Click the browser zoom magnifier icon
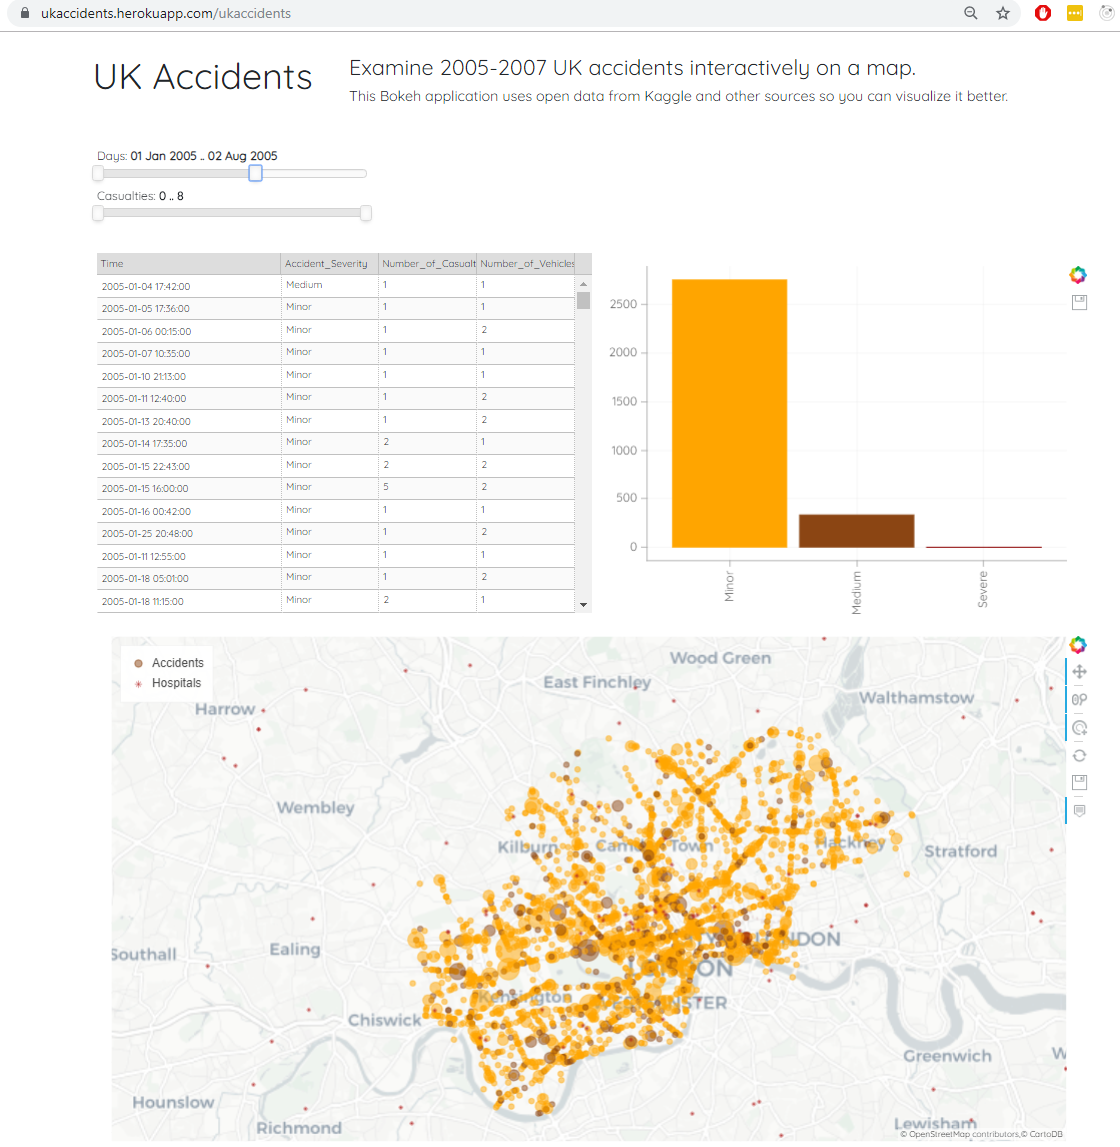 [971, 13]
